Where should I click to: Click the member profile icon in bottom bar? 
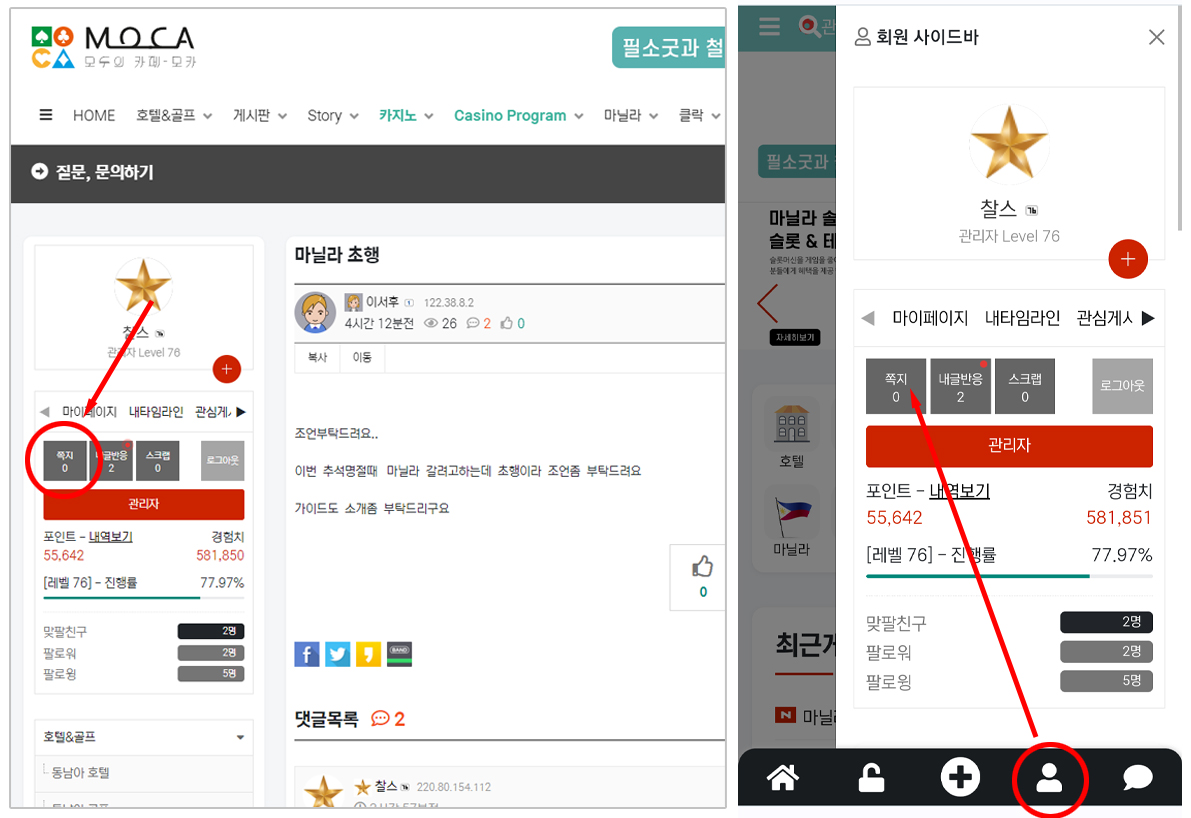tap(1048, 777)
